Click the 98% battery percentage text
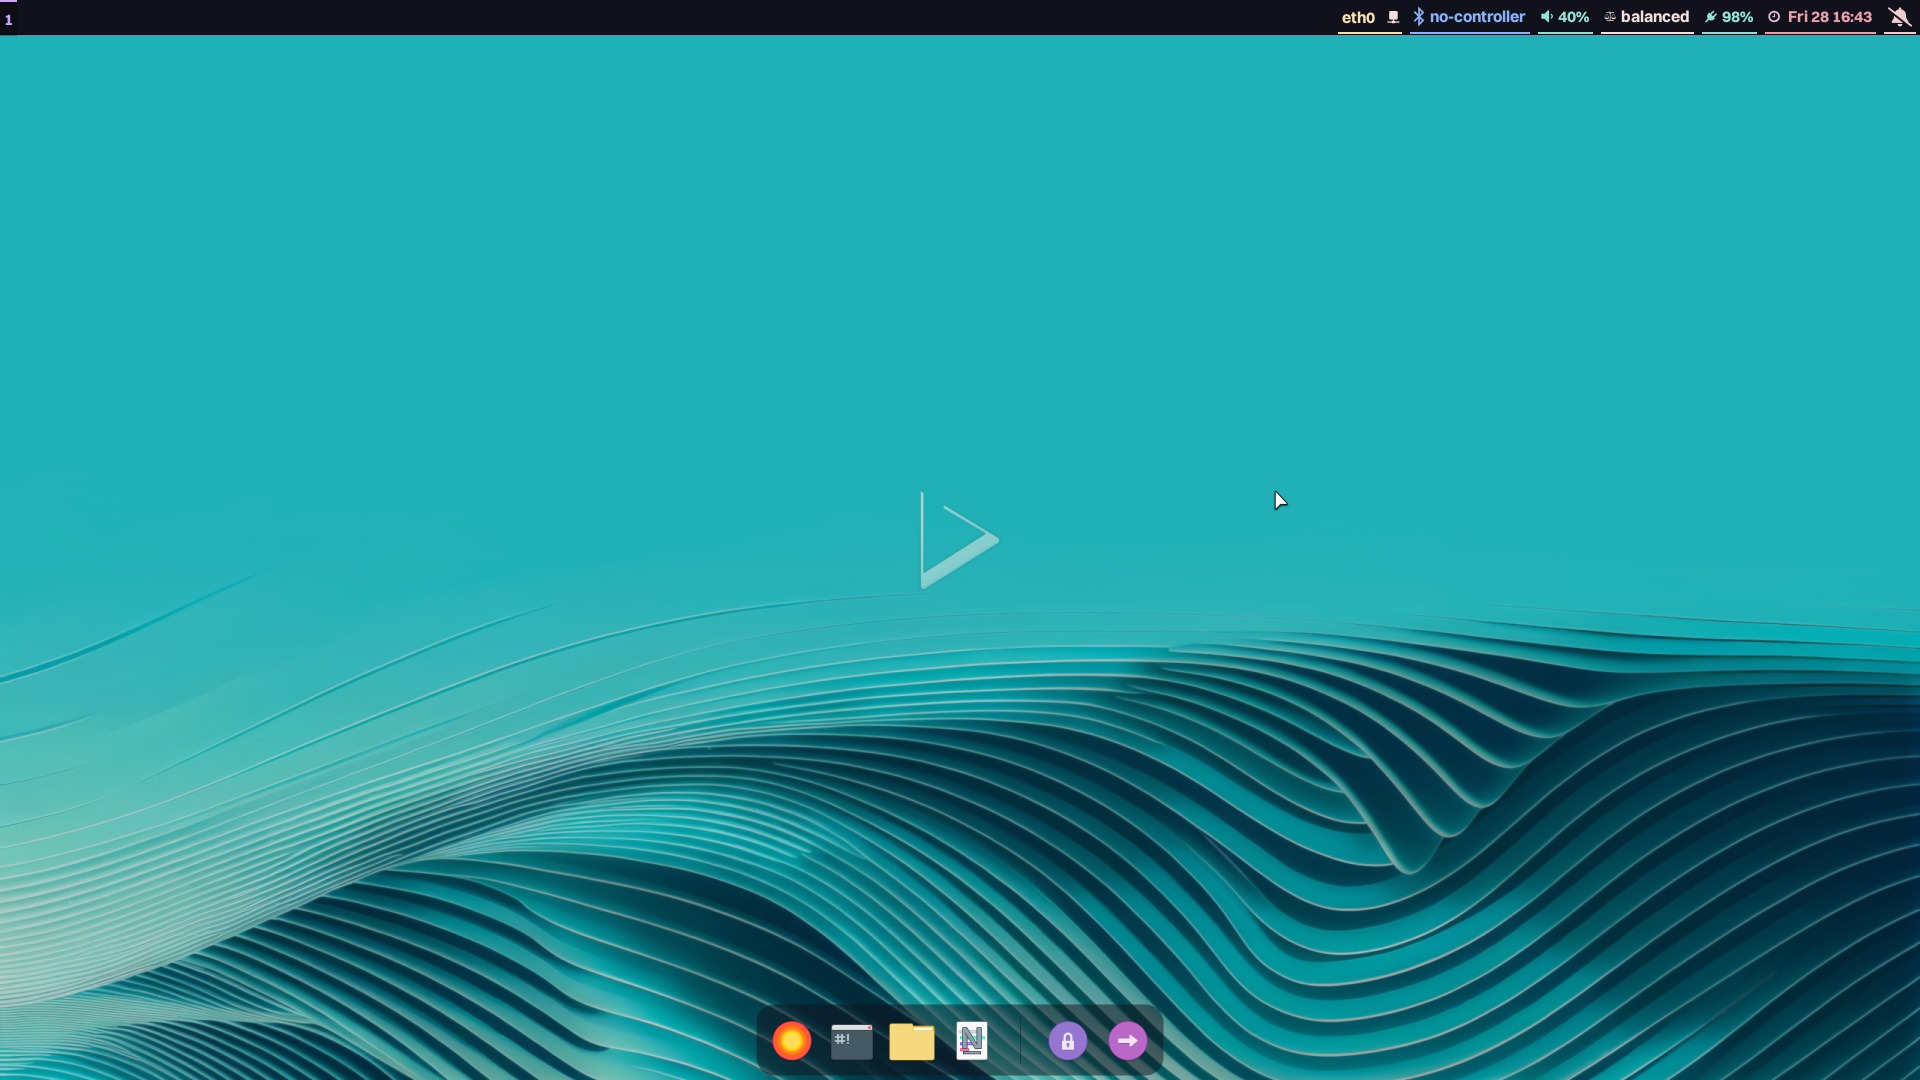 [1737, 17]
